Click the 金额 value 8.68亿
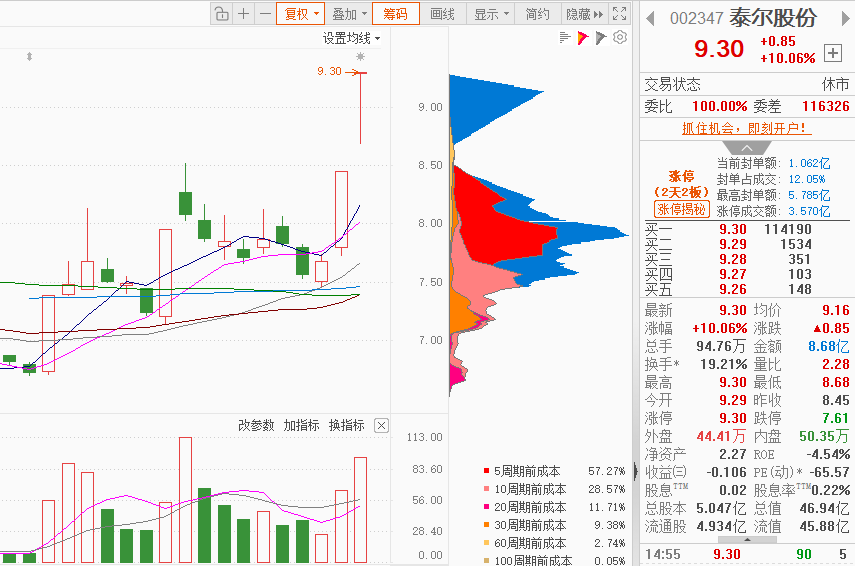The width and height of the screenshot is (855, 566). click(828, 346)
